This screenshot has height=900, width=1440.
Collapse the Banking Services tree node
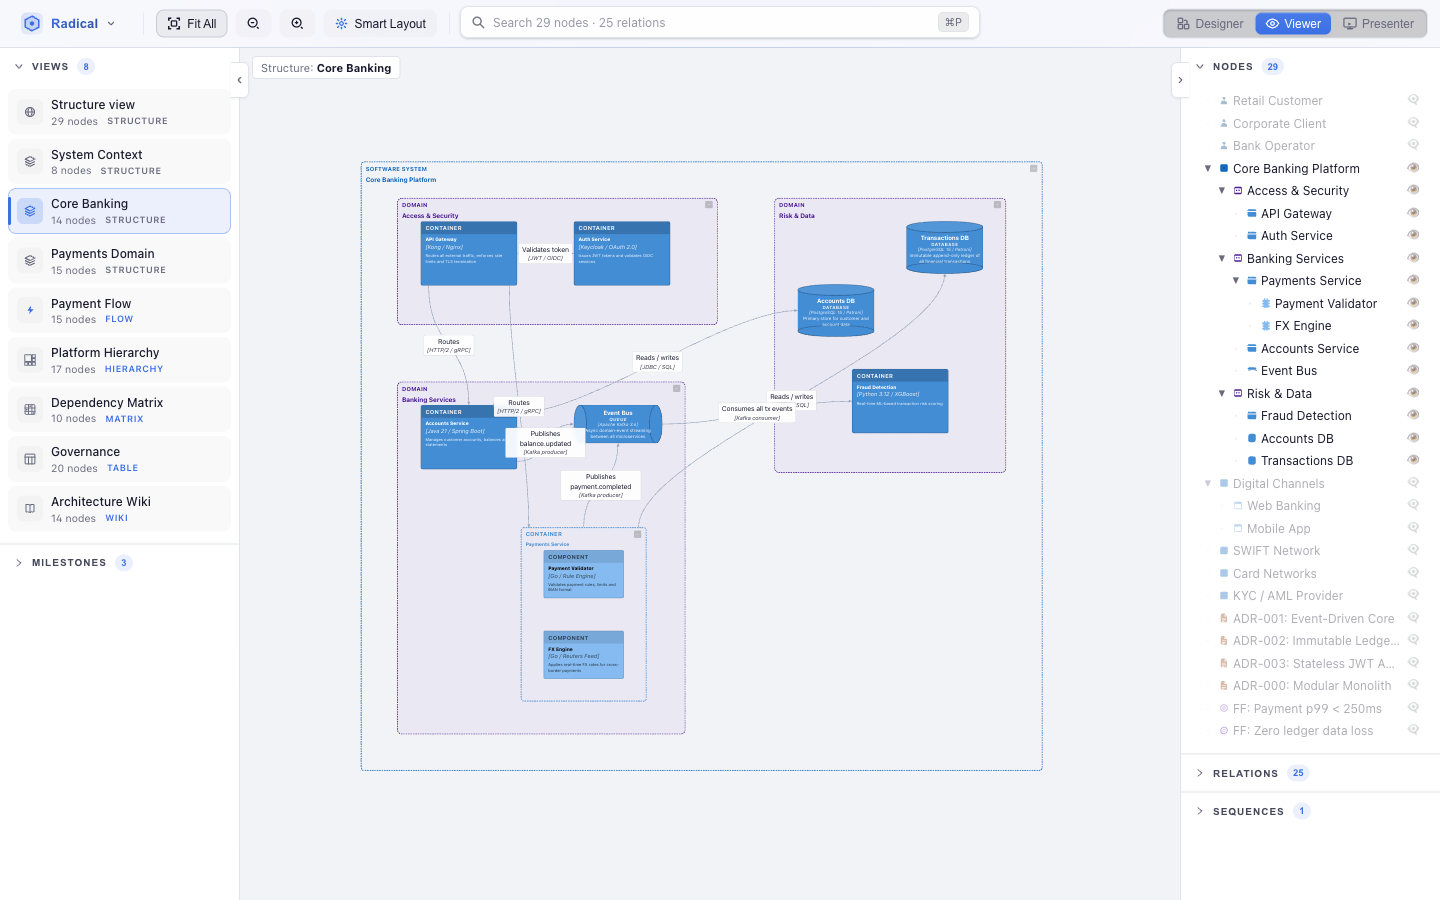coord(1221,258)
